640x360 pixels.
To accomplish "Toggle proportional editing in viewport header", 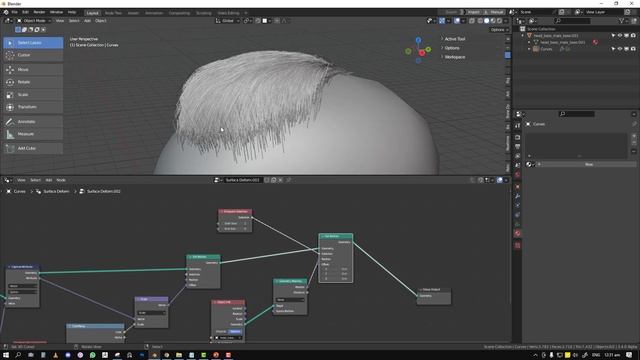I will (x=277, y=21).
